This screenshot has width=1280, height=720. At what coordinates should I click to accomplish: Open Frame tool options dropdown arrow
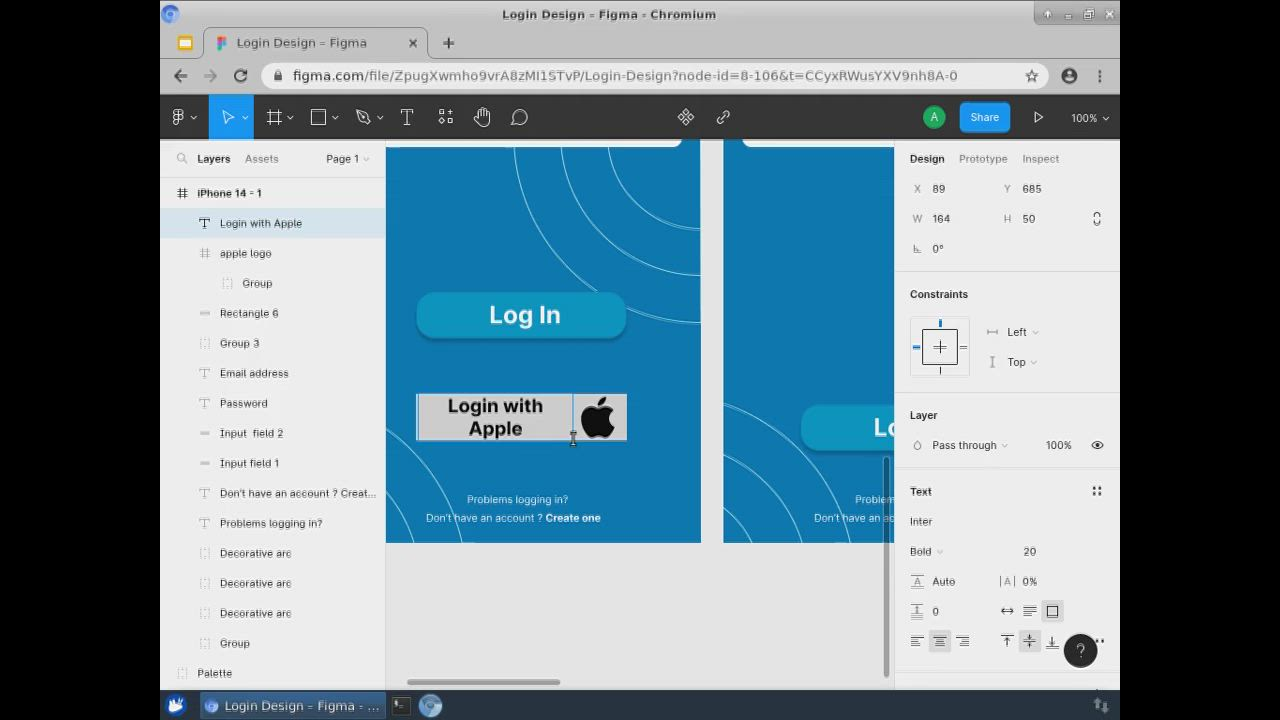[x=291, y=118]
